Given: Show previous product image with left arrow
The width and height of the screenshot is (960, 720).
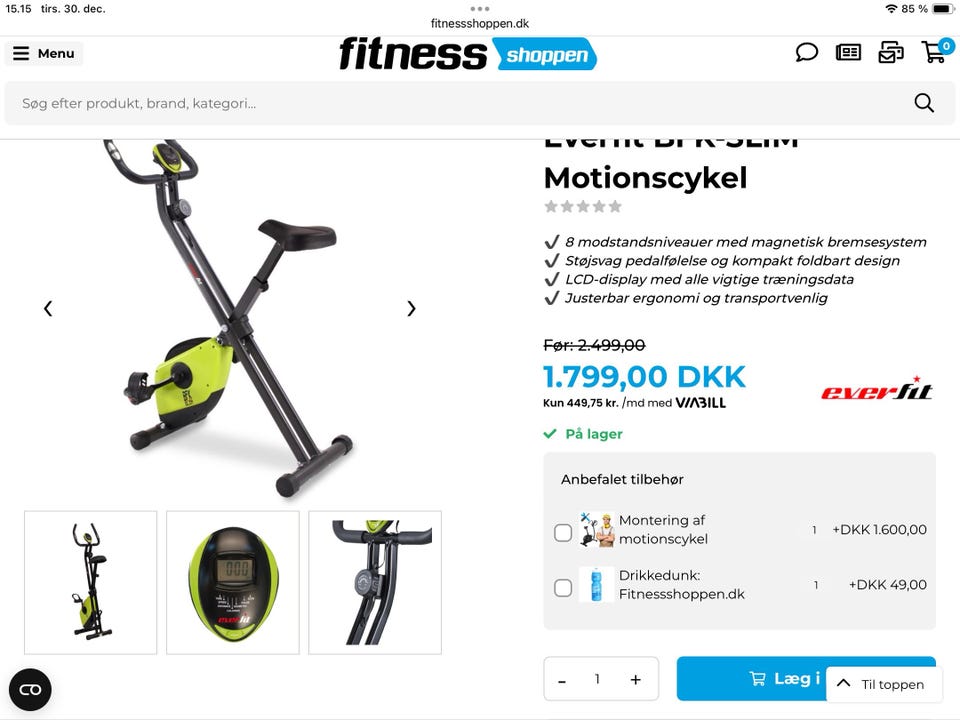Looking at the screenshot, I should (48, 309).
